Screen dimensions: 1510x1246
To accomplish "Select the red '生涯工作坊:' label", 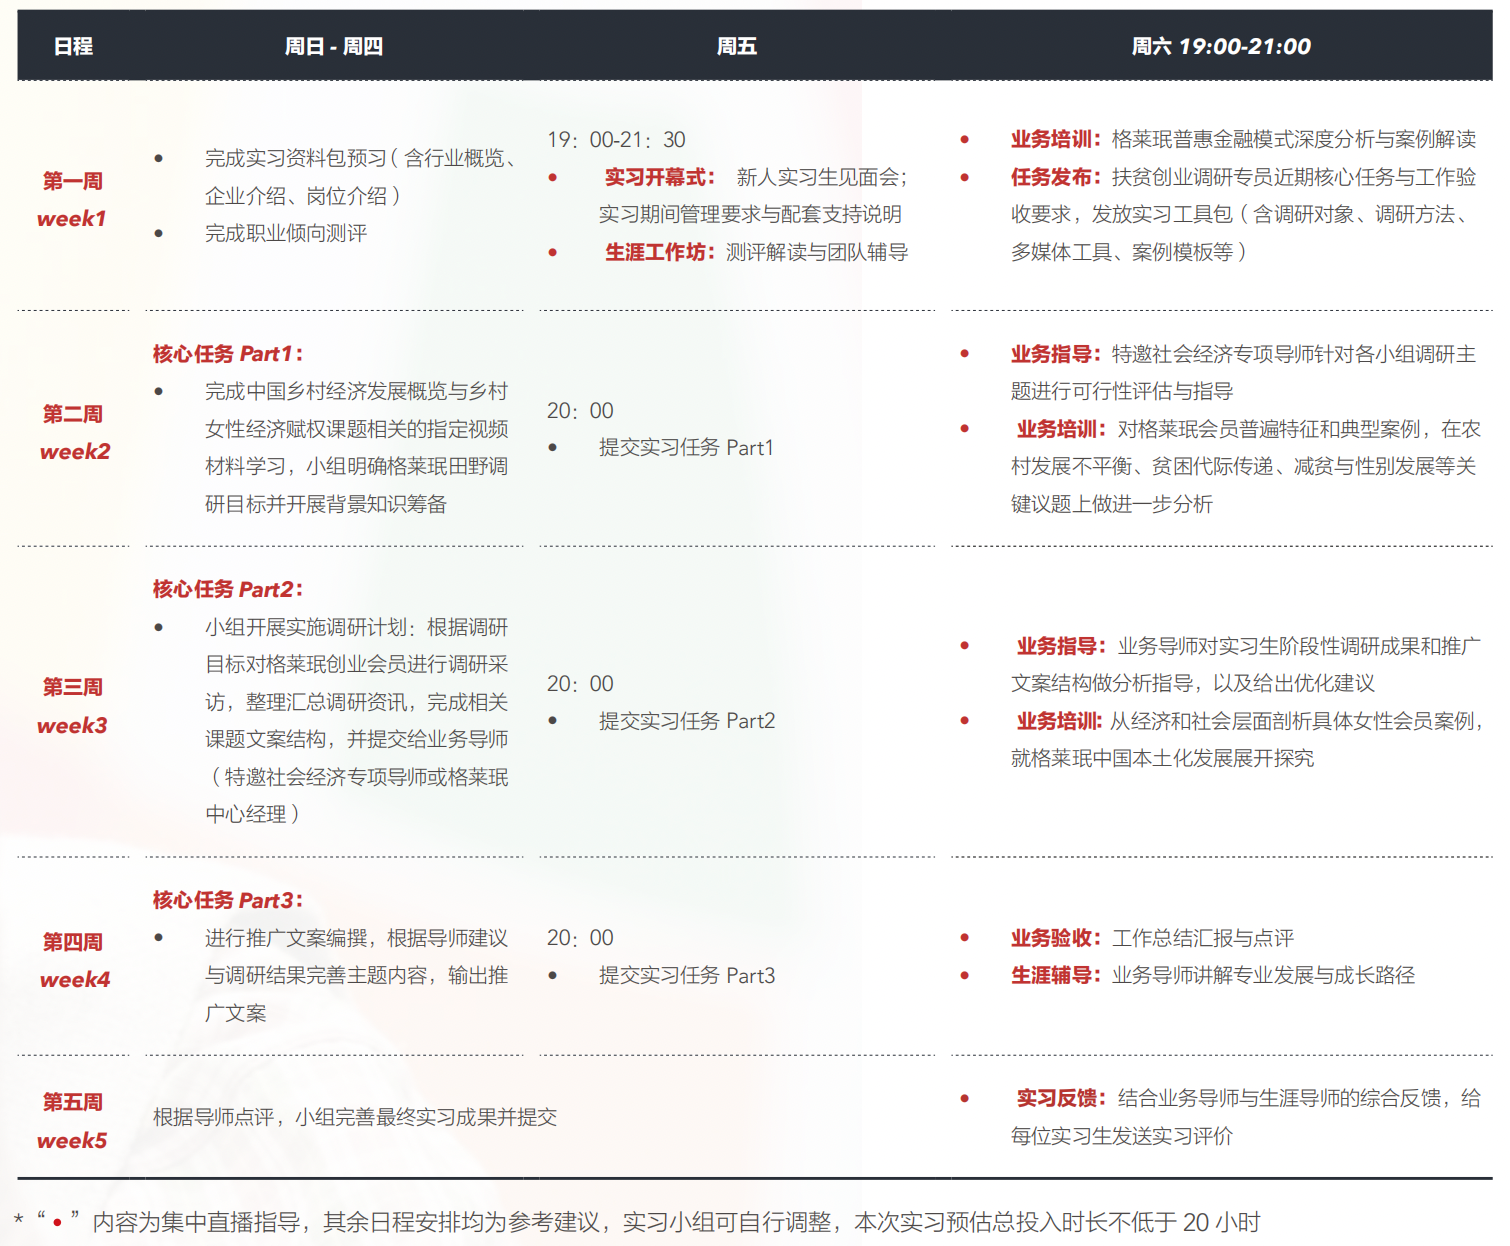I will point(660,252).
